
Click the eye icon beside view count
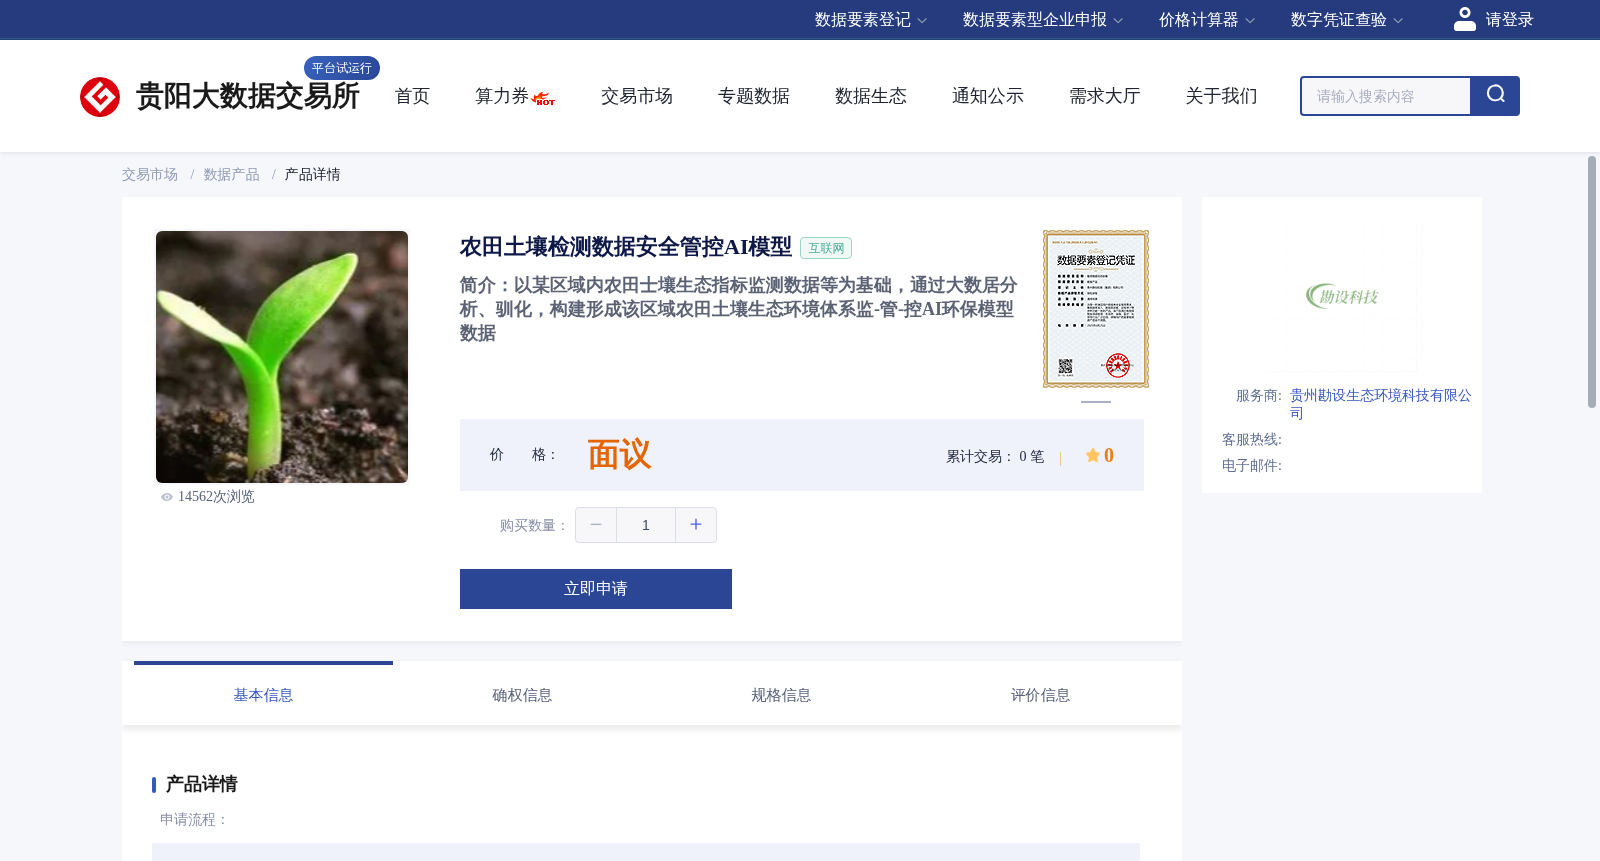coord(167,497)
